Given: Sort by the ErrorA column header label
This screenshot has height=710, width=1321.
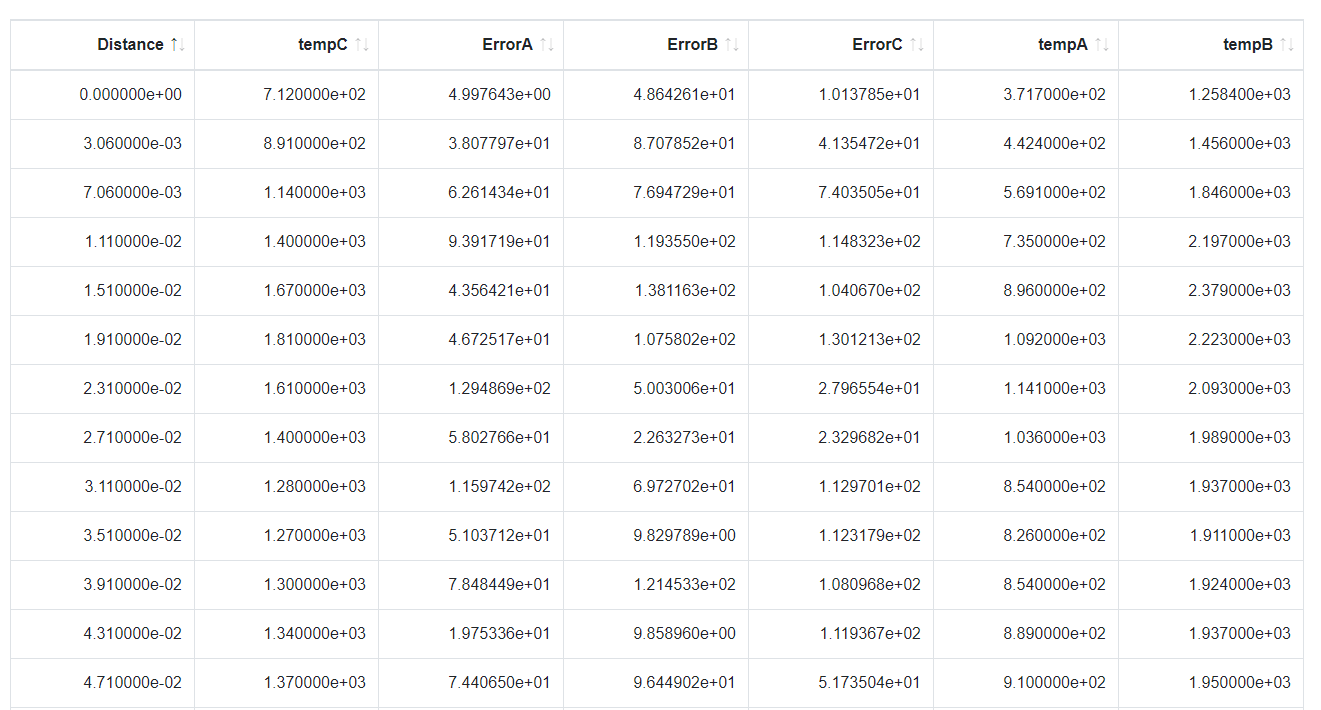Looking at the screenshot, I should 507,45.
